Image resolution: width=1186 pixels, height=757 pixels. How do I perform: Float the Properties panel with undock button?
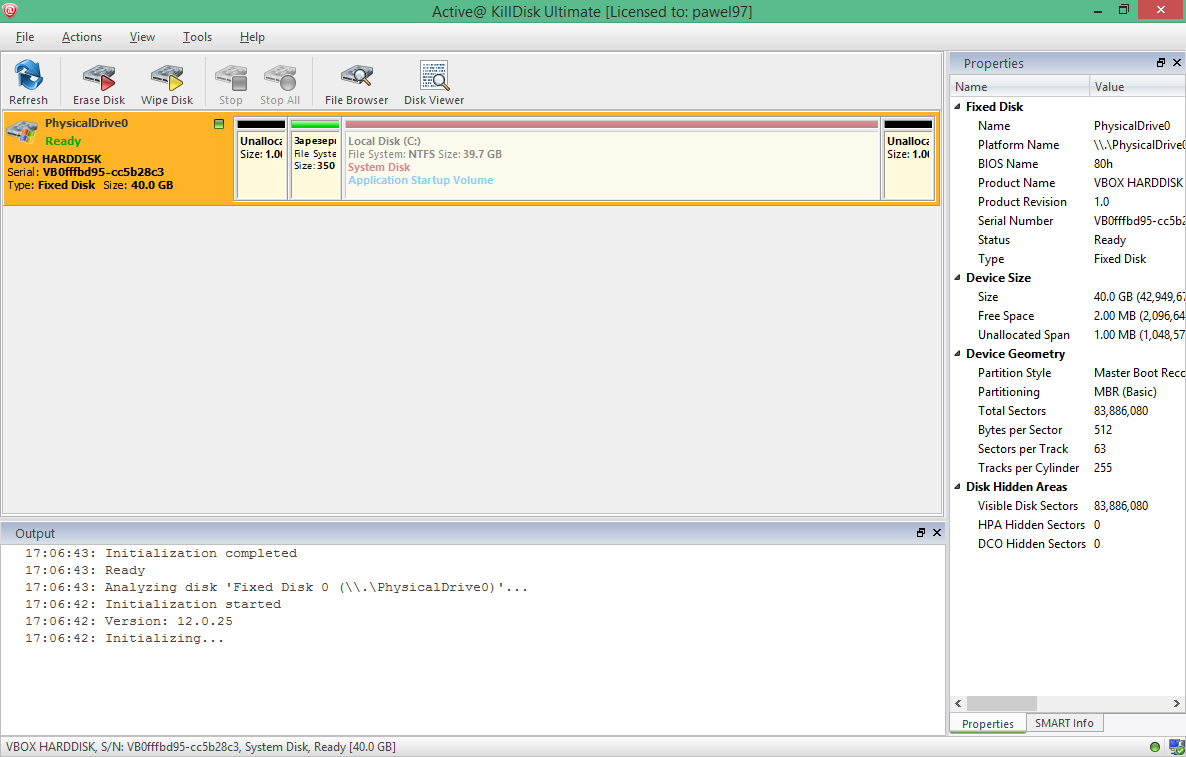[1161, 63]
